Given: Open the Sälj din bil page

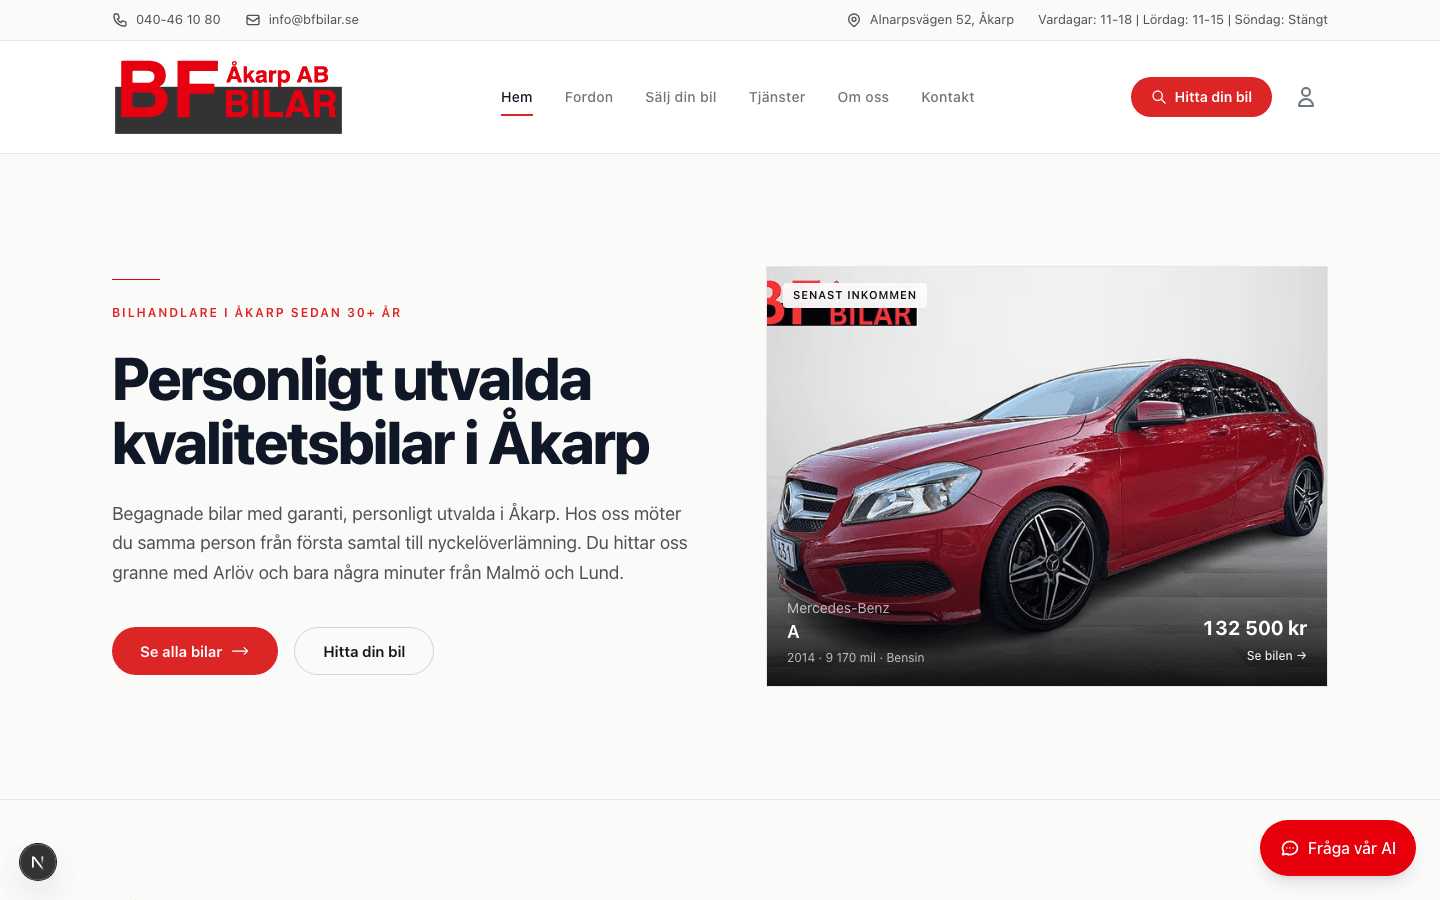Looking at the screenshot, I should [681, 97].
